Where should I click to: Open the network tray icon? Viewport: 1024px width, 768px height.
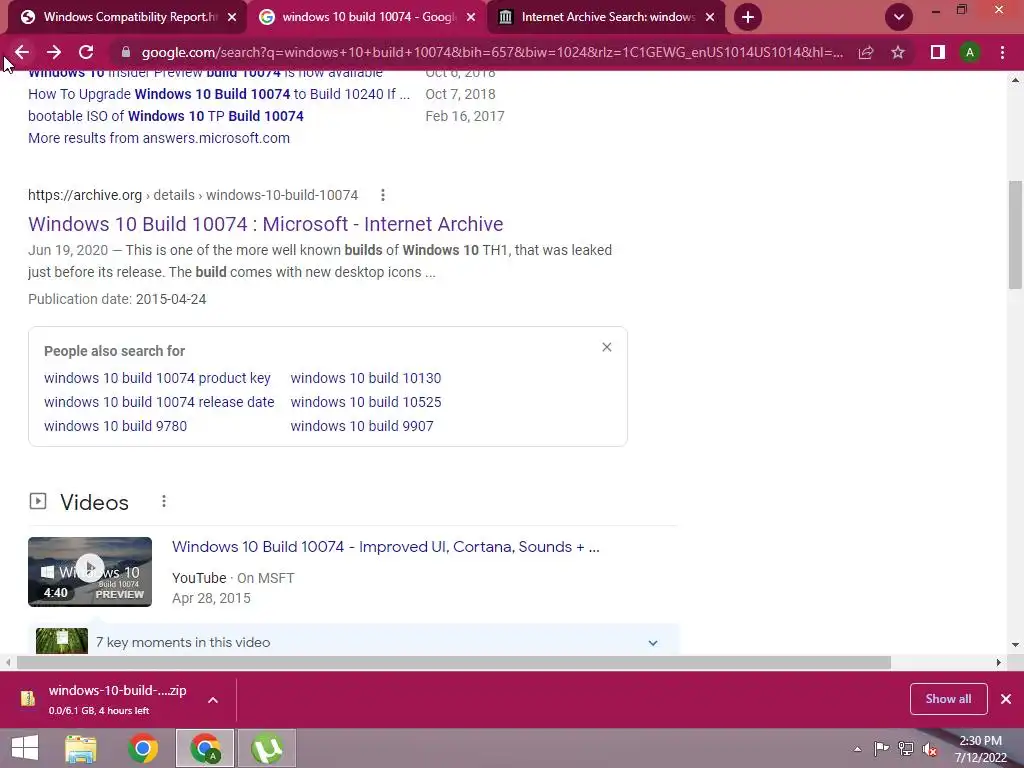point(906,748)
